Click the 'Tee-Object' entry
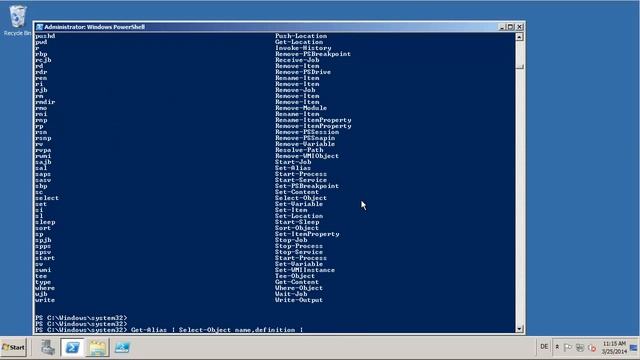The image size is (640, 360). coord(295,276)
